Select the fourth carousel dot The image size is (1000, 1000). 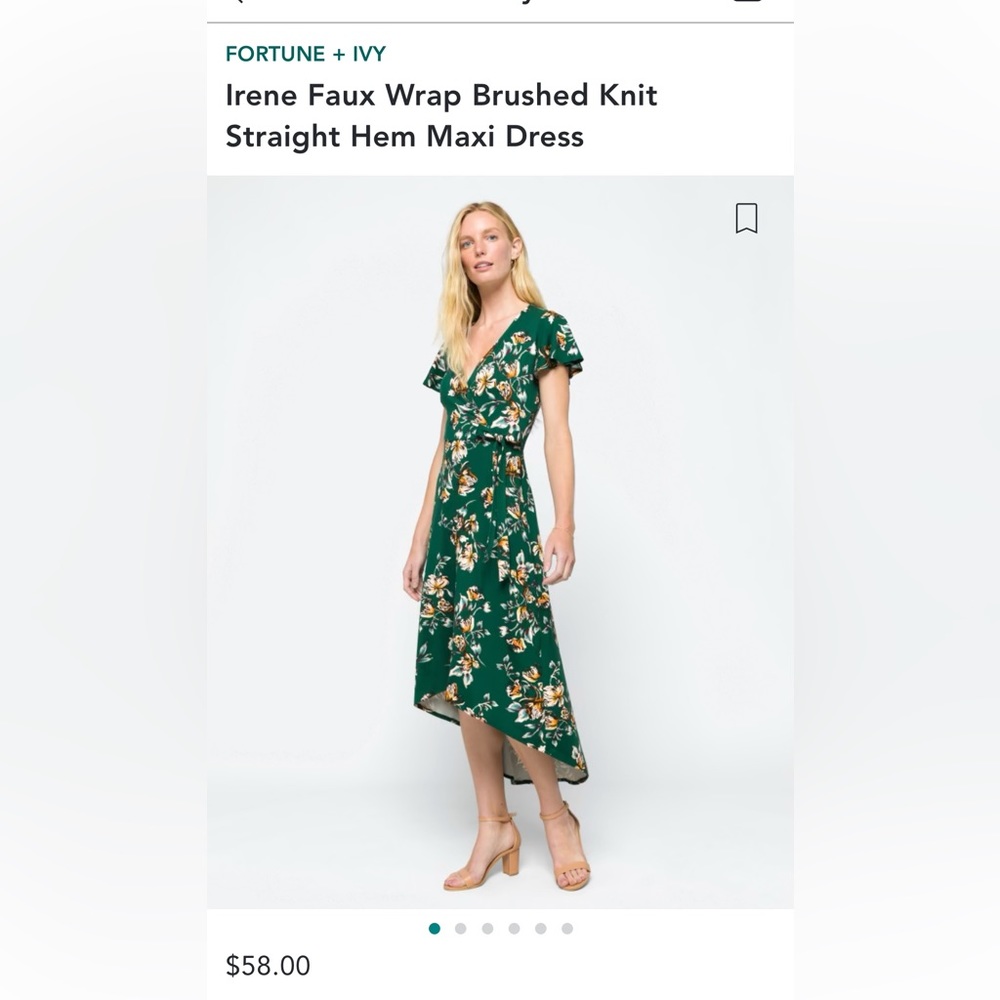click(x=513, y=928)
